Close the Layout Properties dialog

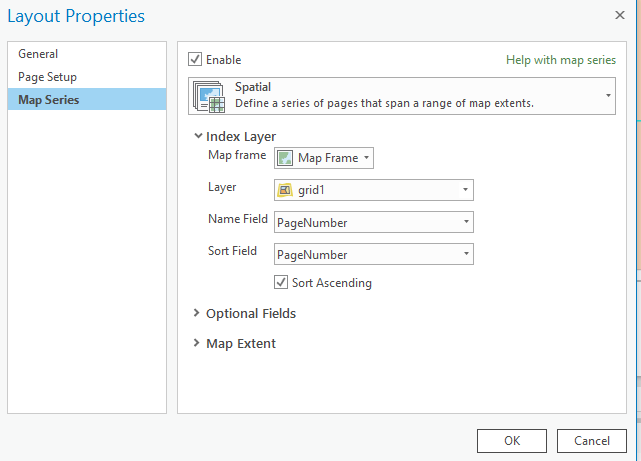(x=620, y=16)
